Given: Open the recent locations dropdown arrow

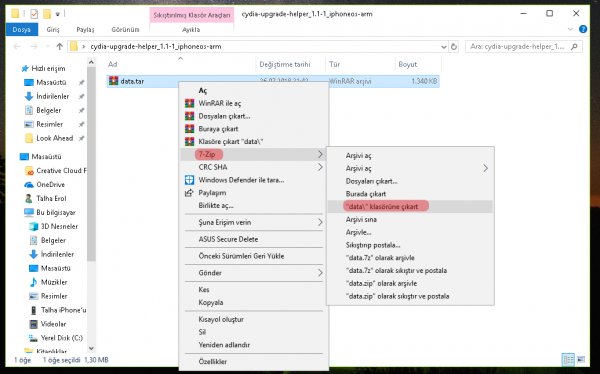Looking at the screenshot, I should (47, 47).
